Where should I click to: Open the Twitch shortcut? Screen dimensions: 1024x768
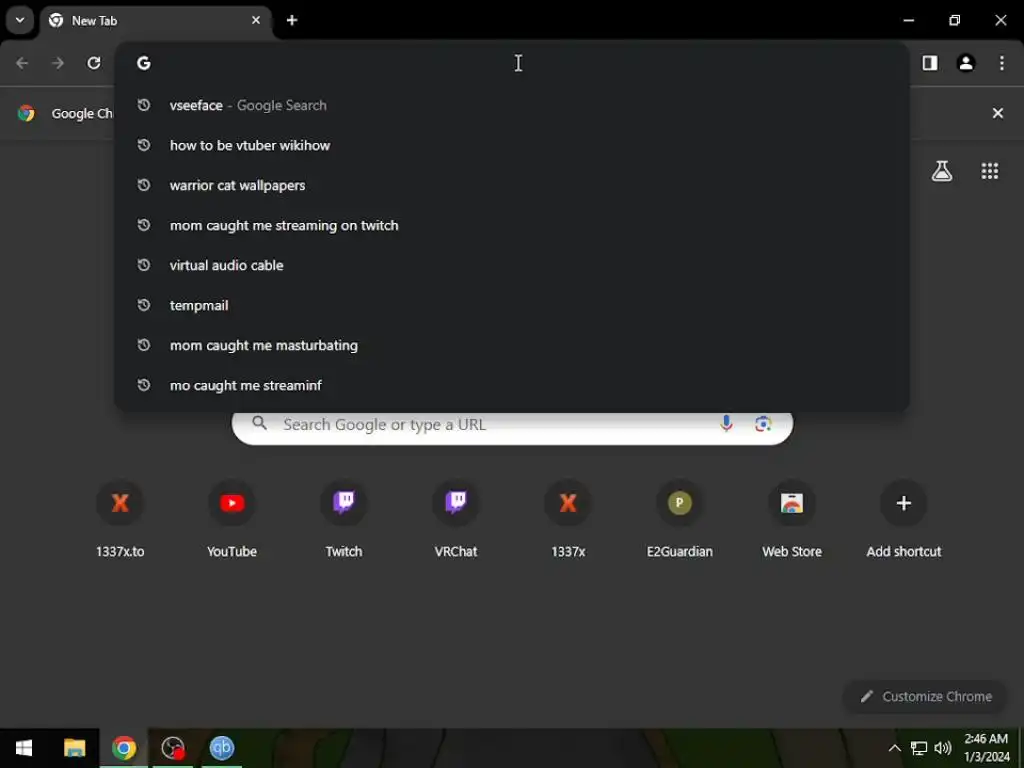click(x=344, y=519)
